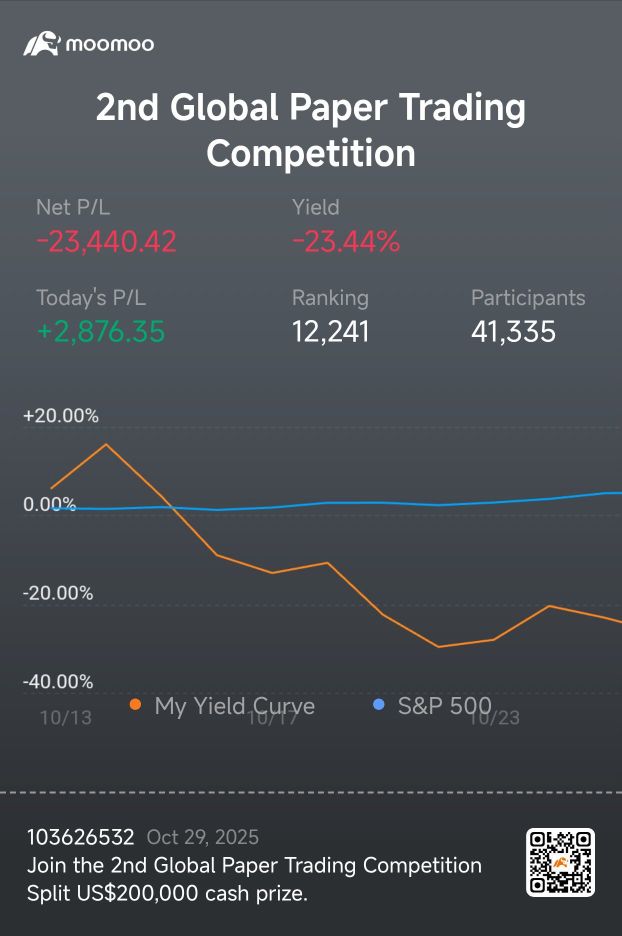Click the user ID 103626532
This screenshot has width=622, height=936.
[x=80, y=837]
